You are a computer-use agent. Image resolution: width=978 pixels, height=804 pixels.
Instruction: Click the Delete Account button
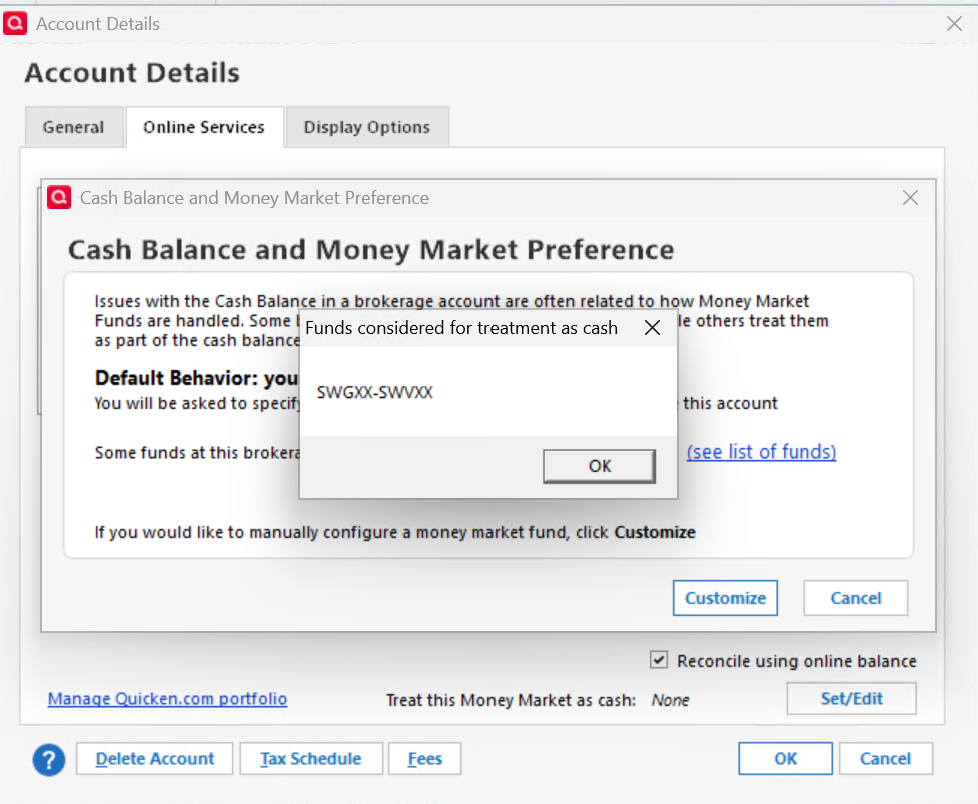155,758
